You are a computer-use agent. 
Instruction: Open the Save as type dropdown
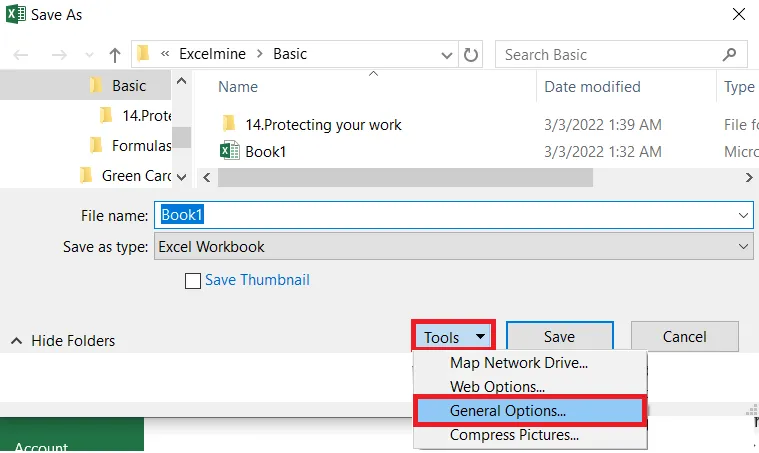point(454,246)
